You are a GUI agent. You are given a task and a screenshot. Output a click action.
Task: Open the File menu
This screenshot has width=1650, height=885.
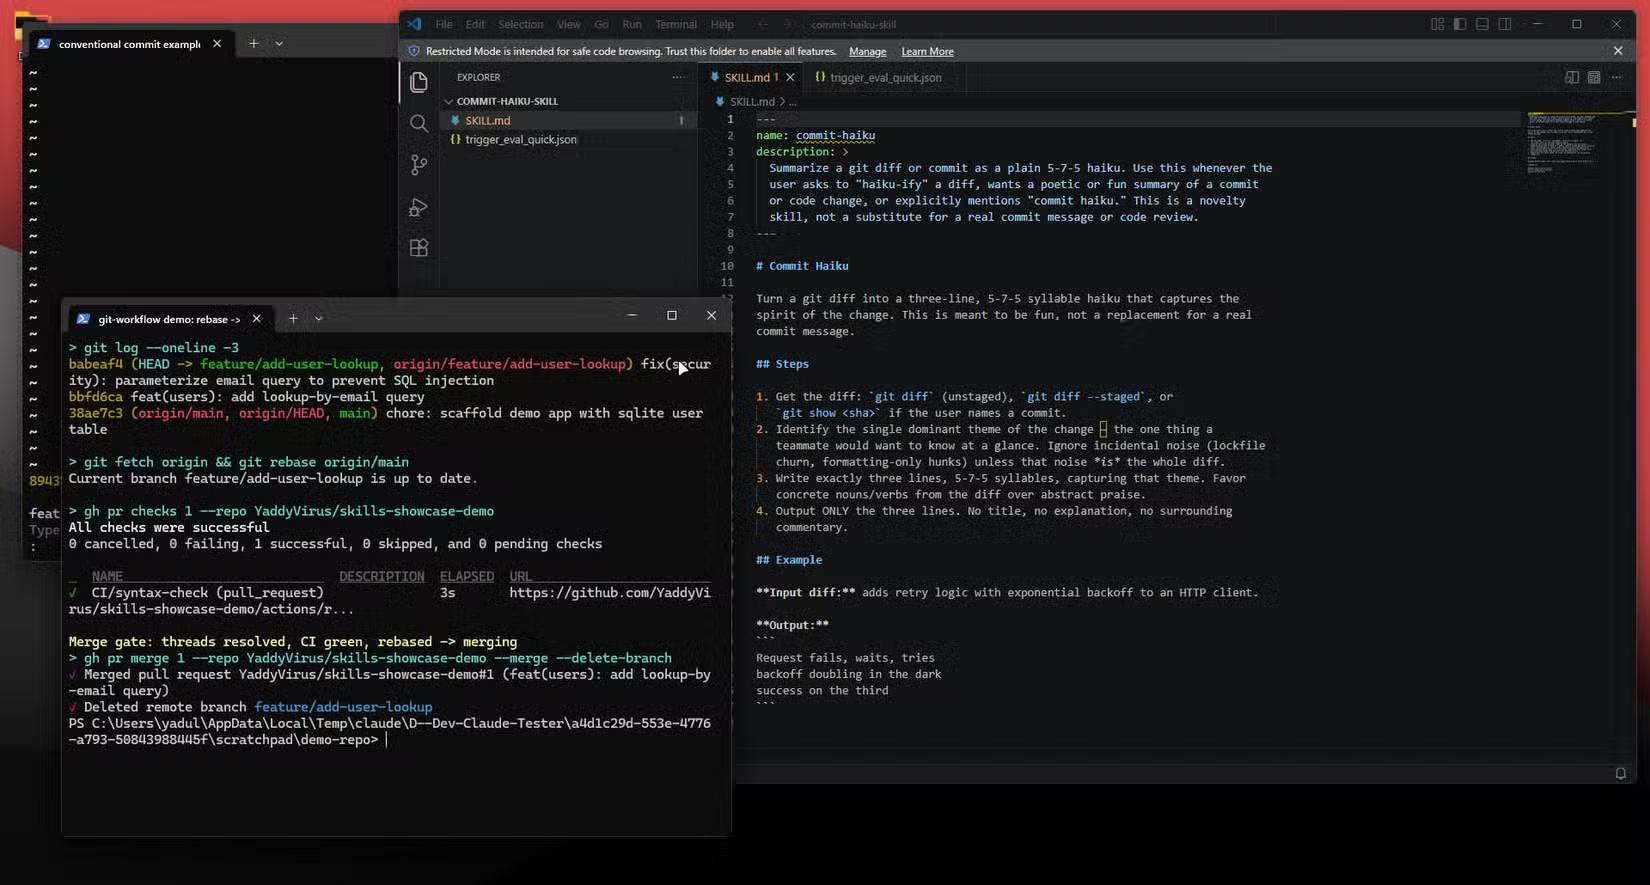[444, 24]
